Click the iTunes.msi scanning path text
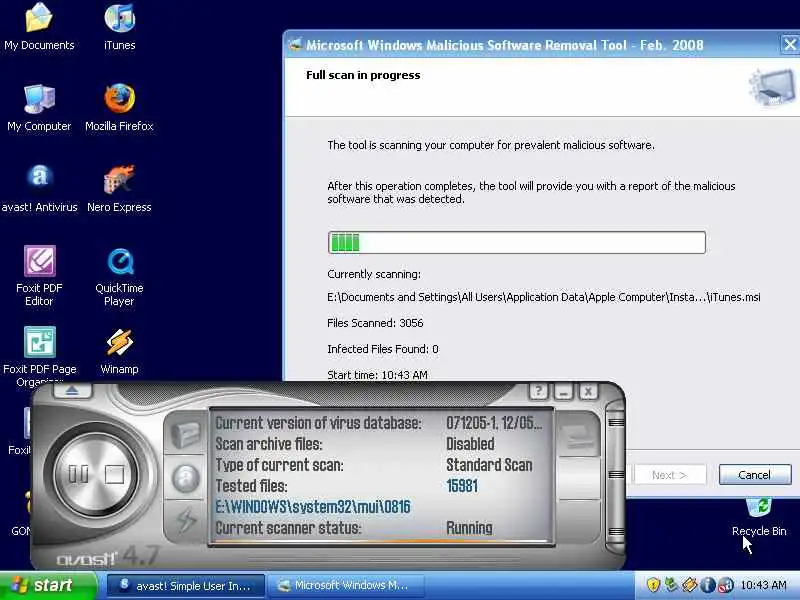Viewport: 800px width, 600px height. tap(544, 297)
